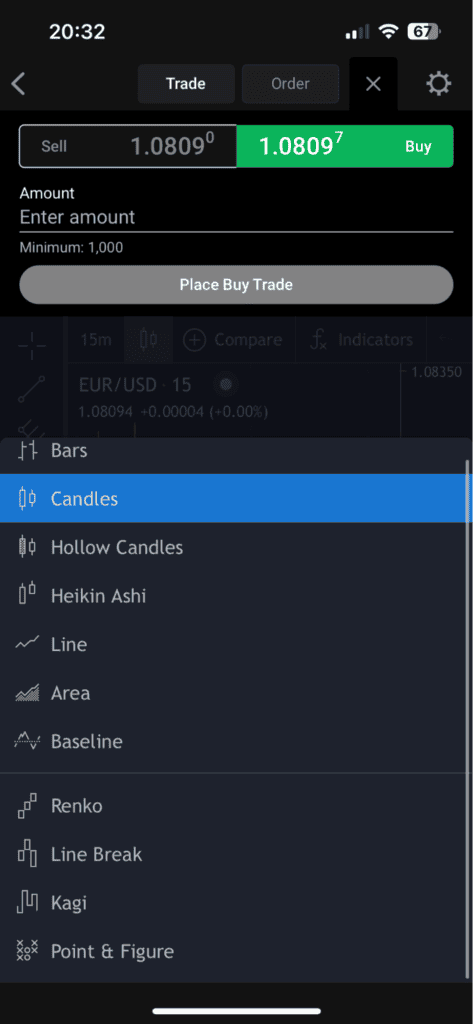Switch to the Trade tab

coord(186,84)
